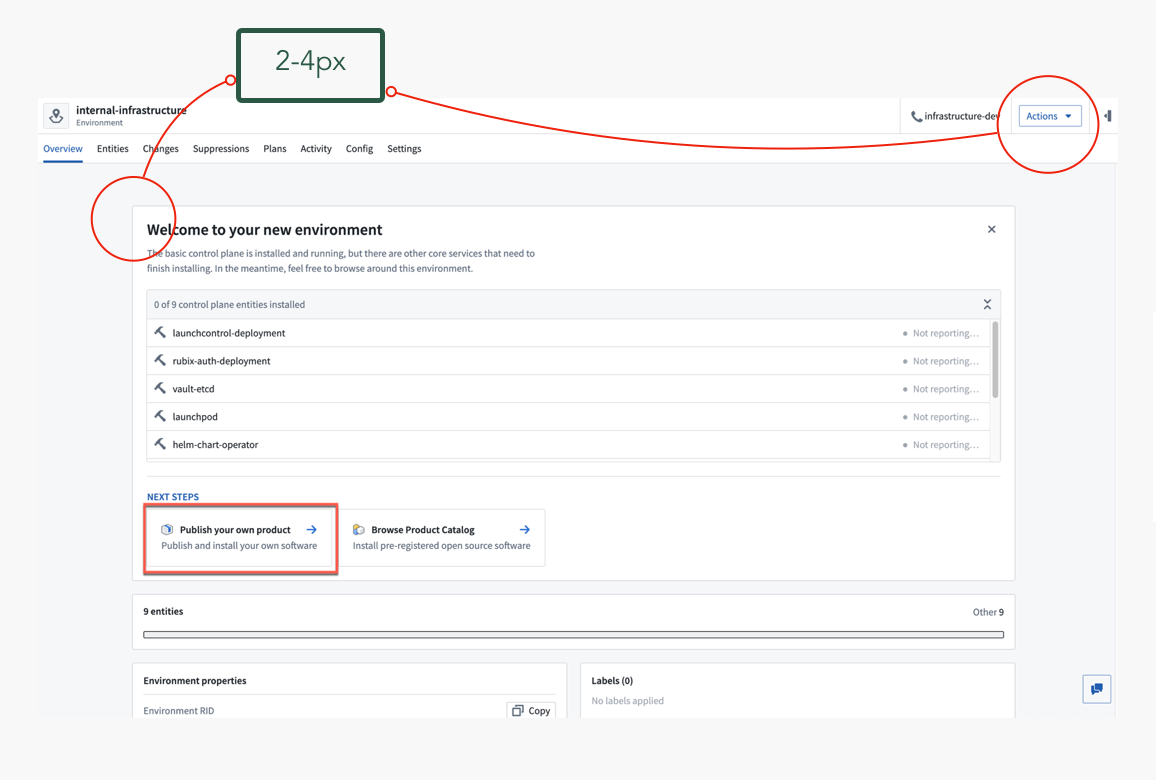Click the 9 entities progress bar

573,634
